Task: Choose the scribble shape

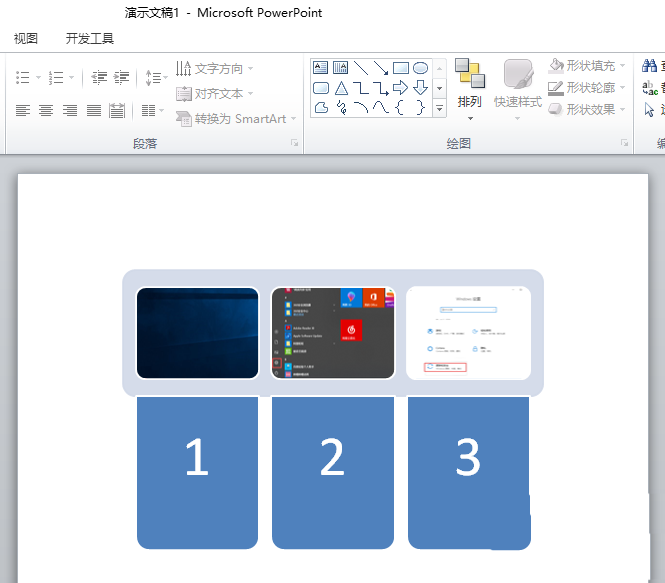Action: 341,108
